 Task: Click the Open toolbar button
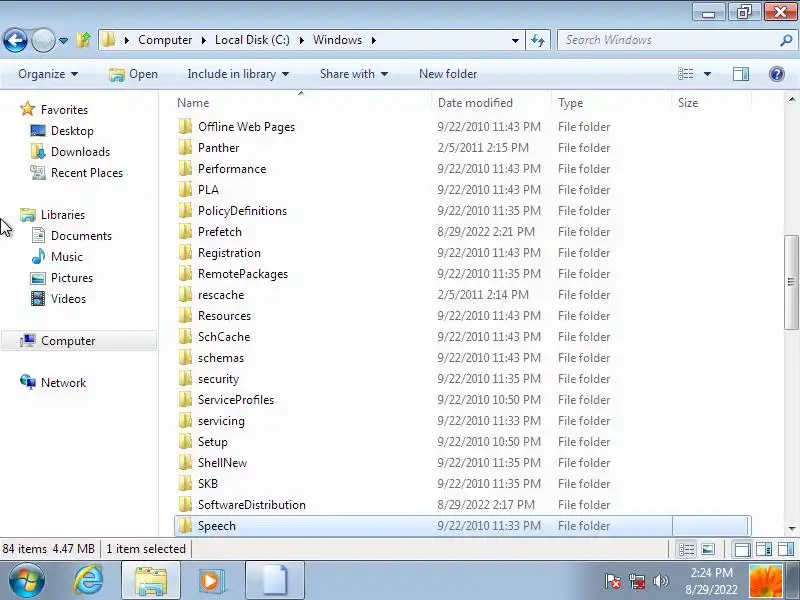point(134,74)
